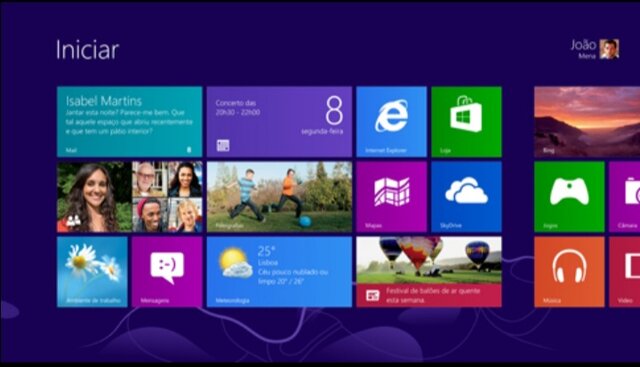Open the Câmara tile
Screen dimensions: 640x367
coord(624,197)
